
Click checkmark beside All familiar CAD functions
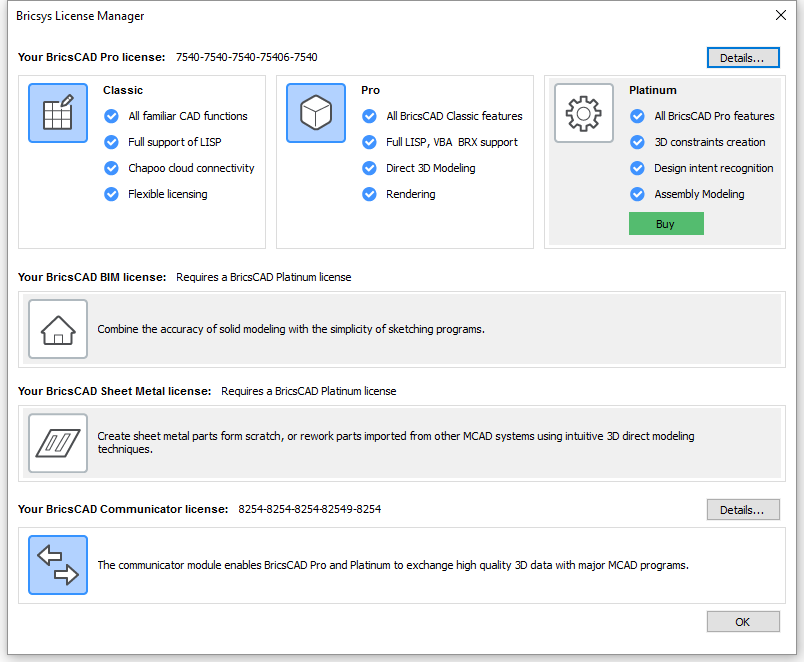[x=111, y=116]
